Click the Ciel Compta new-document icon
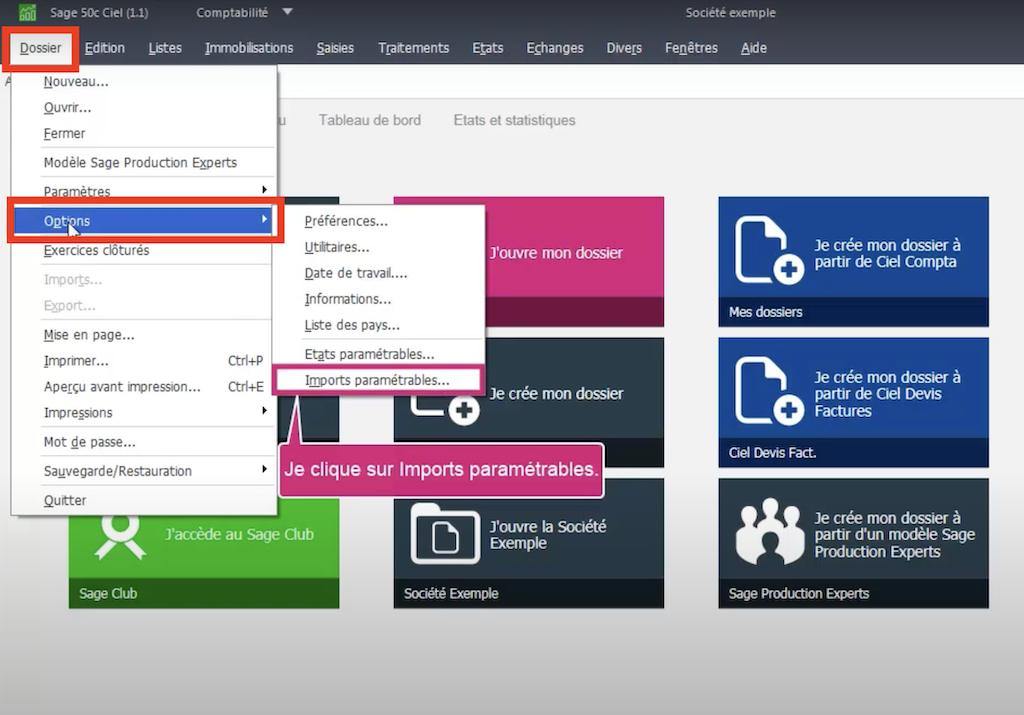The image size is (1024, 715). click(769, 250)
